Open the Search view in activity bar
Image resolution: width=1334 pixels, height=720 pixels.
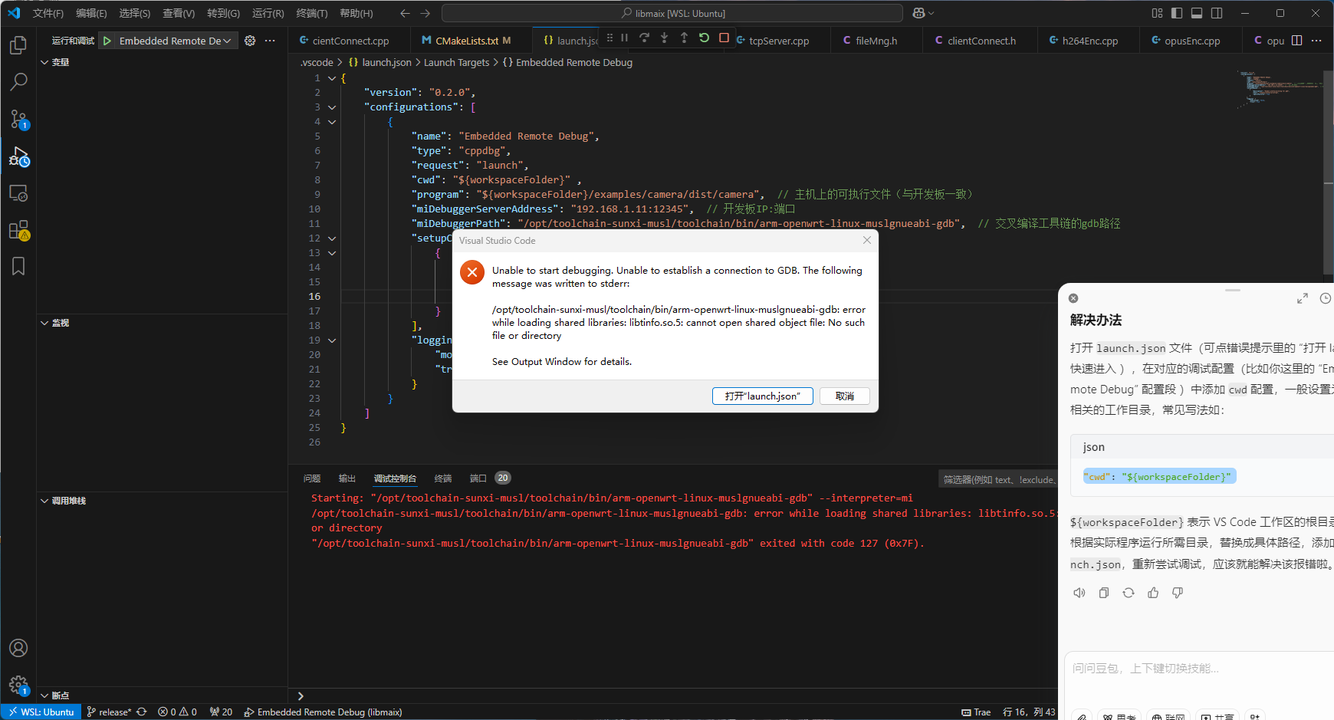pyautogui.click(x=18, y=82)
